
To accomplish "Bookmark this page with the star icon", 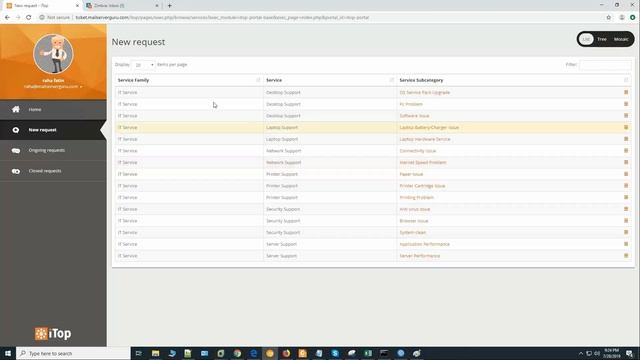I will point(609,18).
